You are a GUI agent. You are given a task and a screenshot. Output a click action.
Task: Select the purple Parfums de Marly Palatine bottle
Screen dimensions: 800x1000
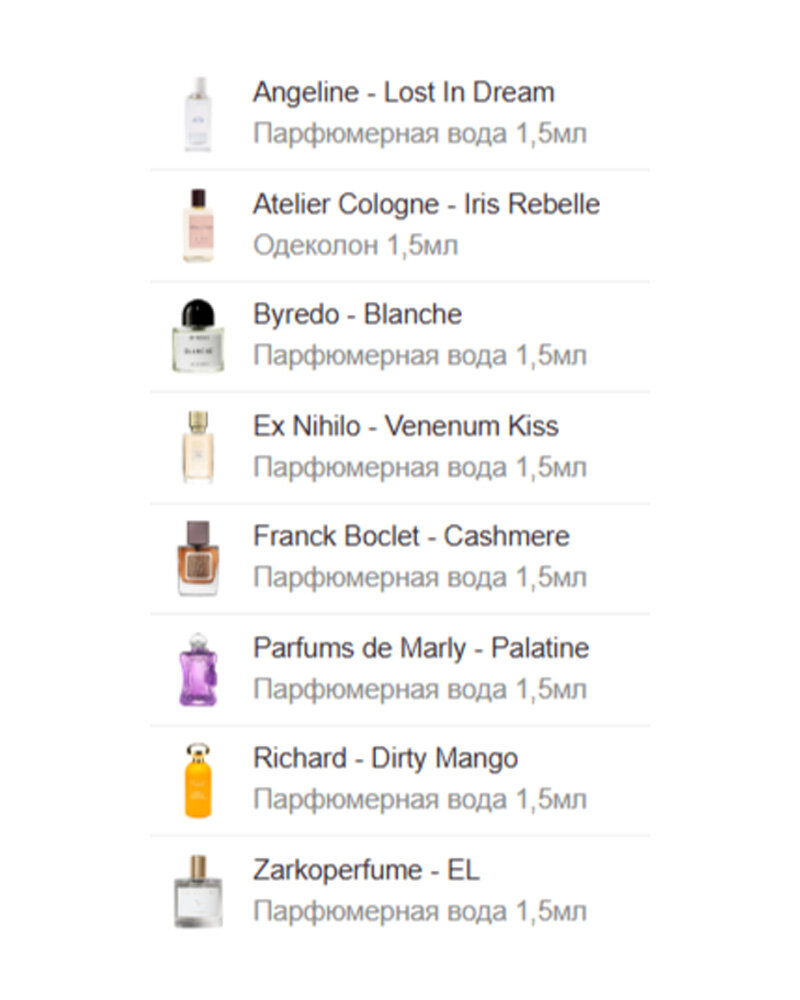198,669
